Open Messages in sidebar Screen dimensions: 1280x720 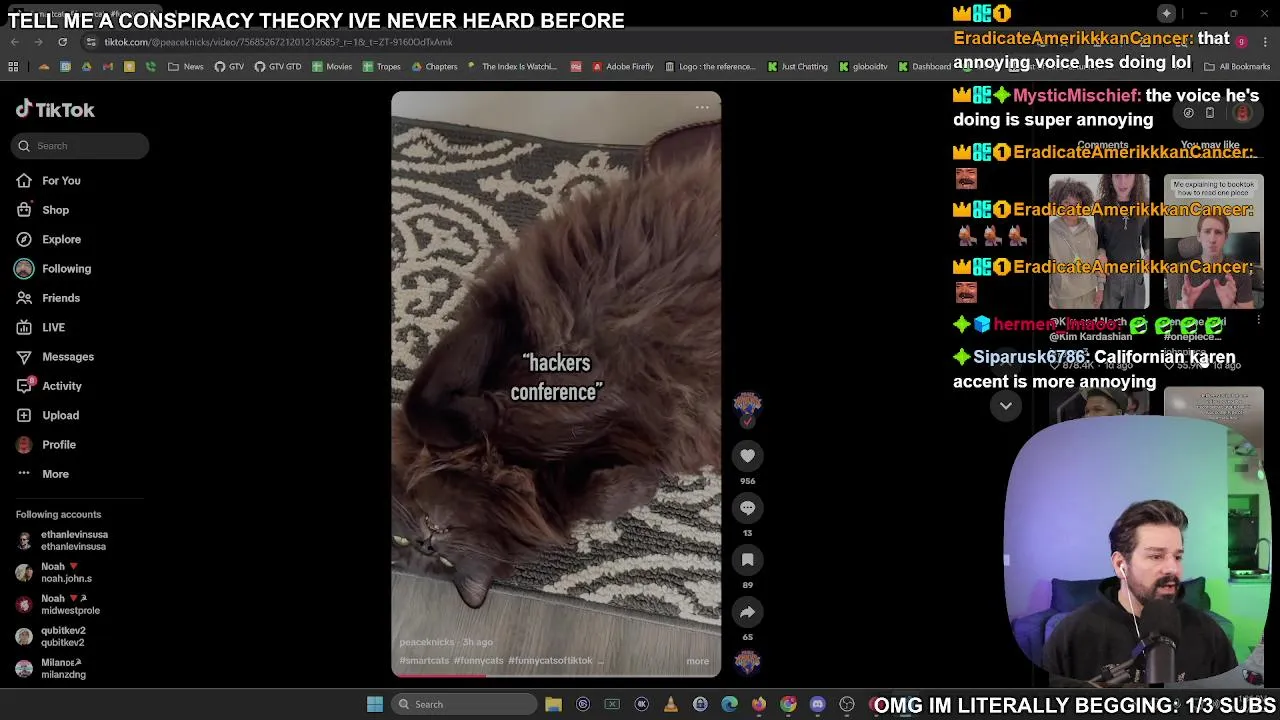point(68,357)
